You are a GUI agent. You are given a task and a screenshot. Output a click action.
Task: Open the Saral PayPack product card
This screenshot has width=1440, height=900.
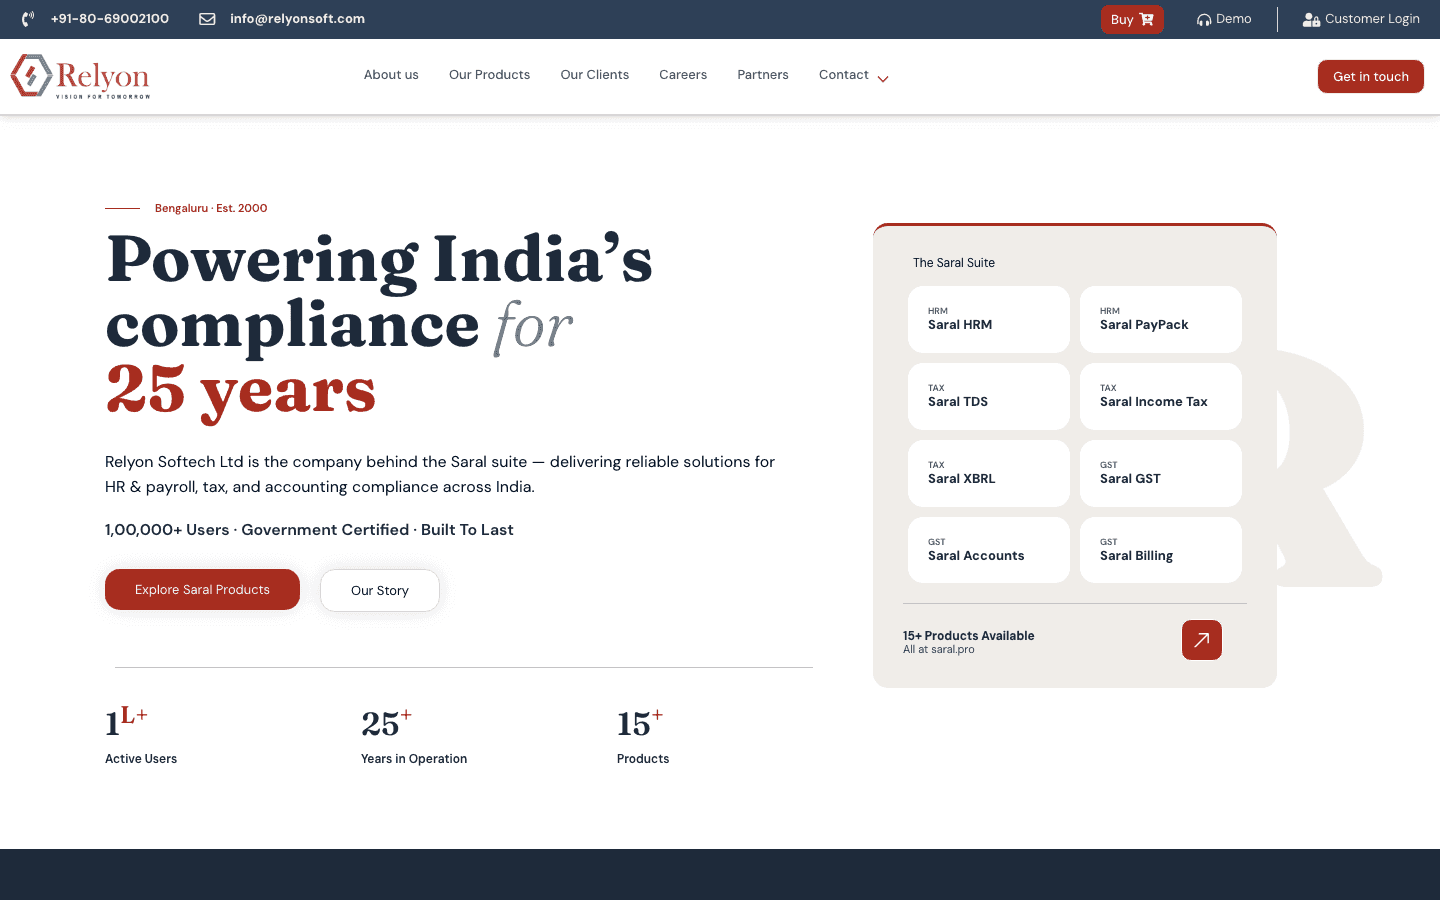[1161, 319]
